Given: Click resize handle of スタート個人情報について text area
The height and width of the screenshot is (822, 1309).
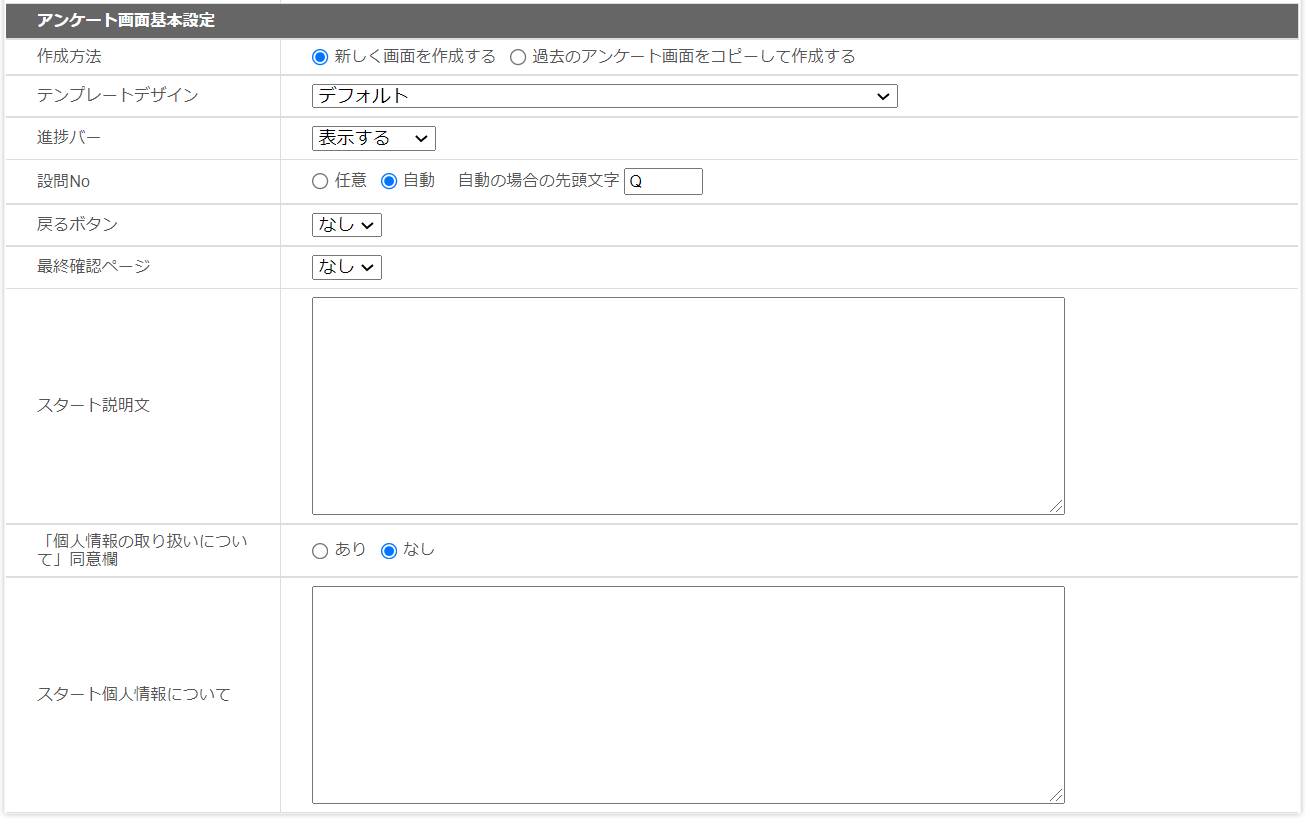Looking at the screenshot, I should (1056, 795).
